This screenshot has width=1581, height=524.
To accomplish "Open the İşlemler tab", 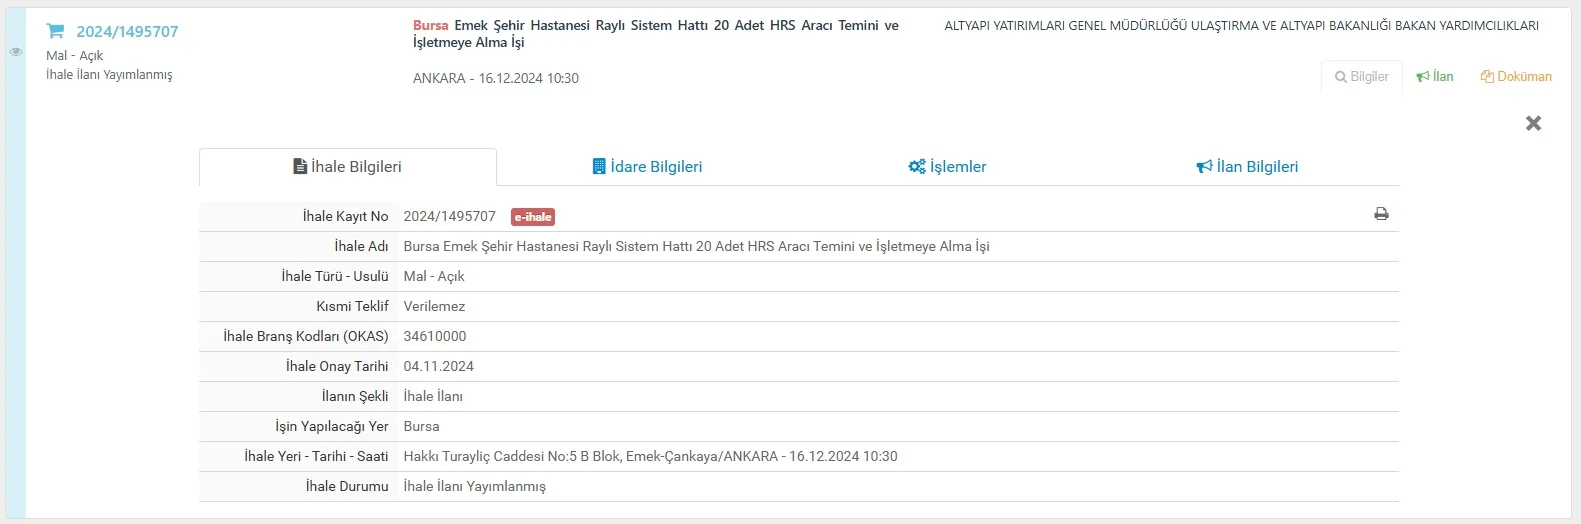I will [947, 167].
